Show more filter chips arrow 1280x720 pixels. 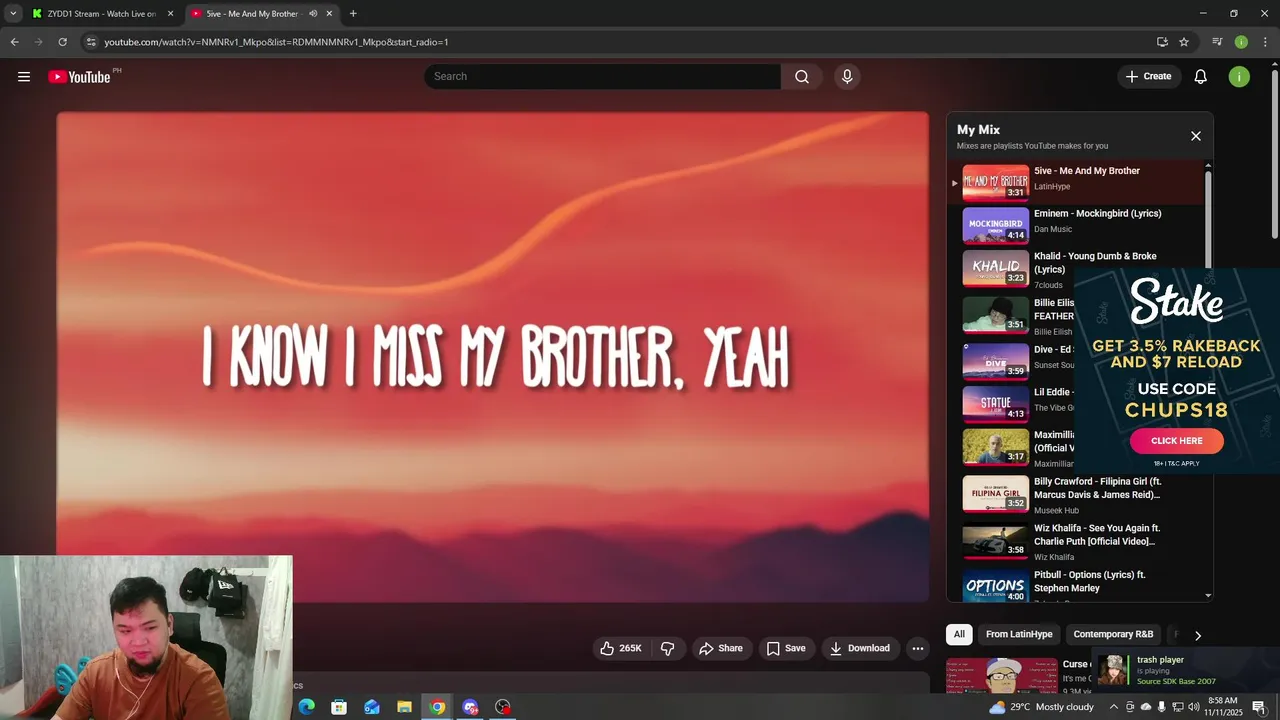(1197, 635)
